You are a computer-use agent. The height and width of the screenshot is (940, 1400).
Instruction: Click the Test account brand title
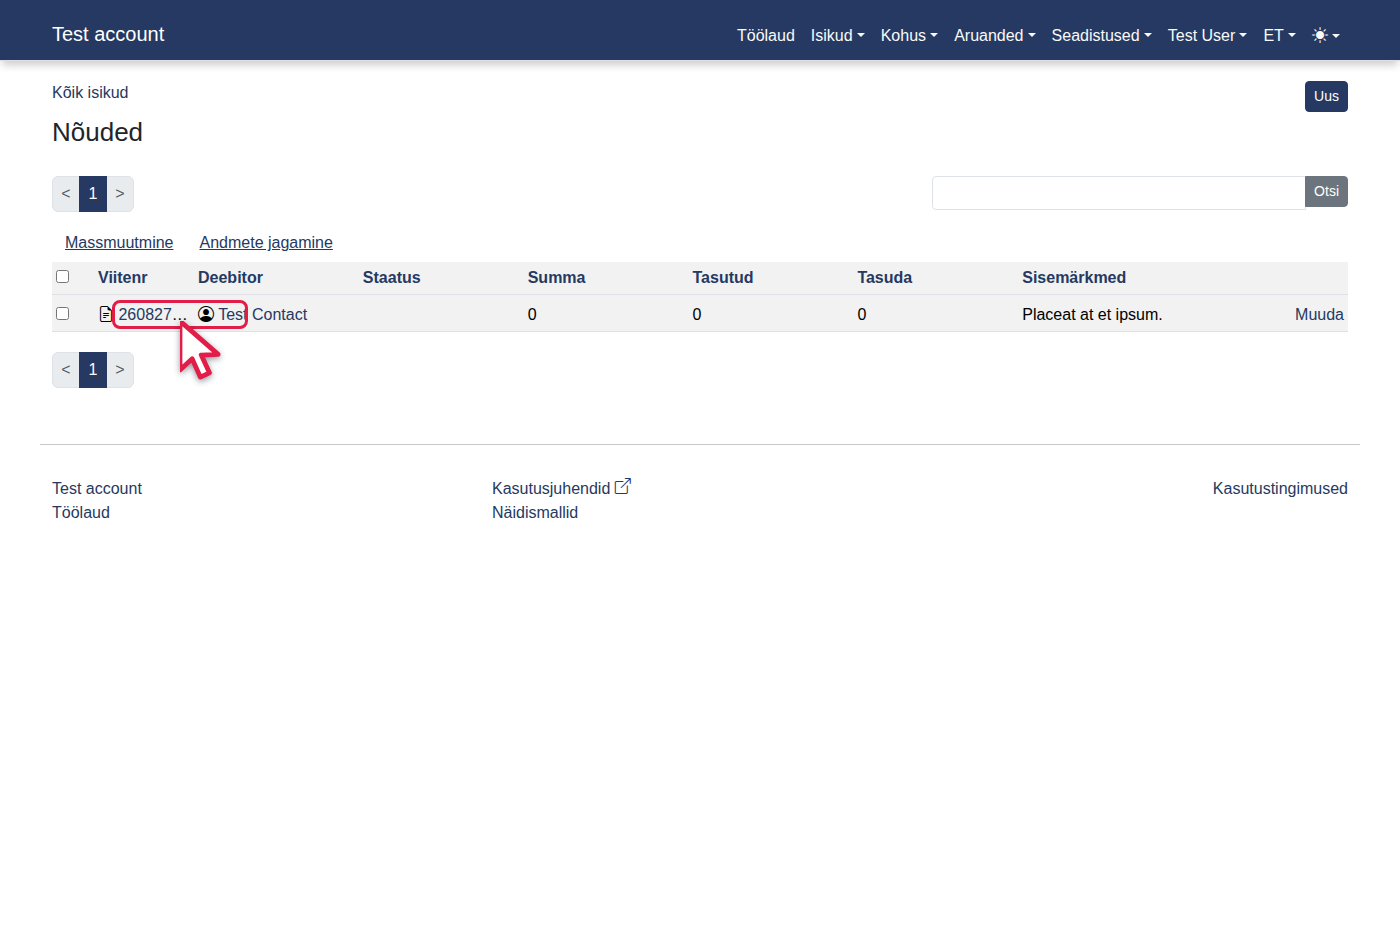point(108,34)
